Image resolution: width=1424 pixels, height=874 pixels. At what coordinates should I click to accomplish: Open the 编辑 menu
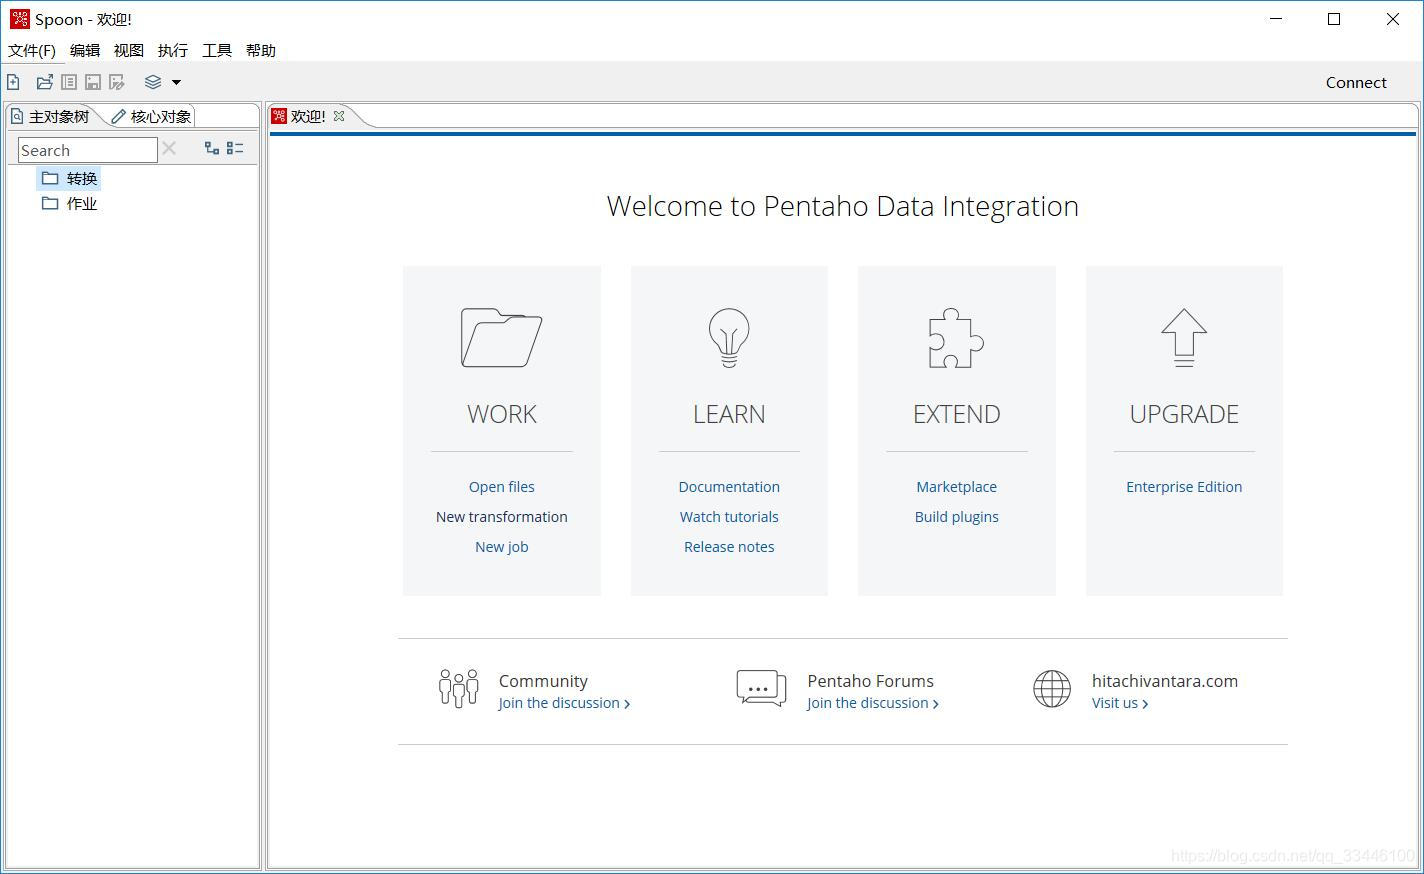tap(85, 50)
